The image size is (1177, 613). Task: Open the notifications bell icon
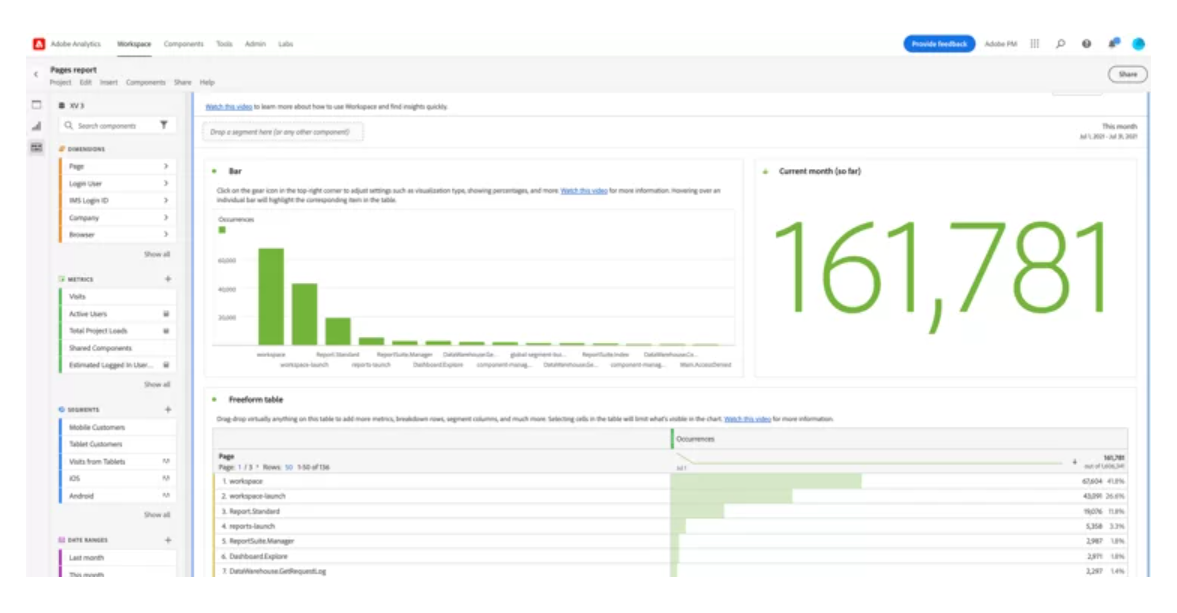click(1113, 44)
